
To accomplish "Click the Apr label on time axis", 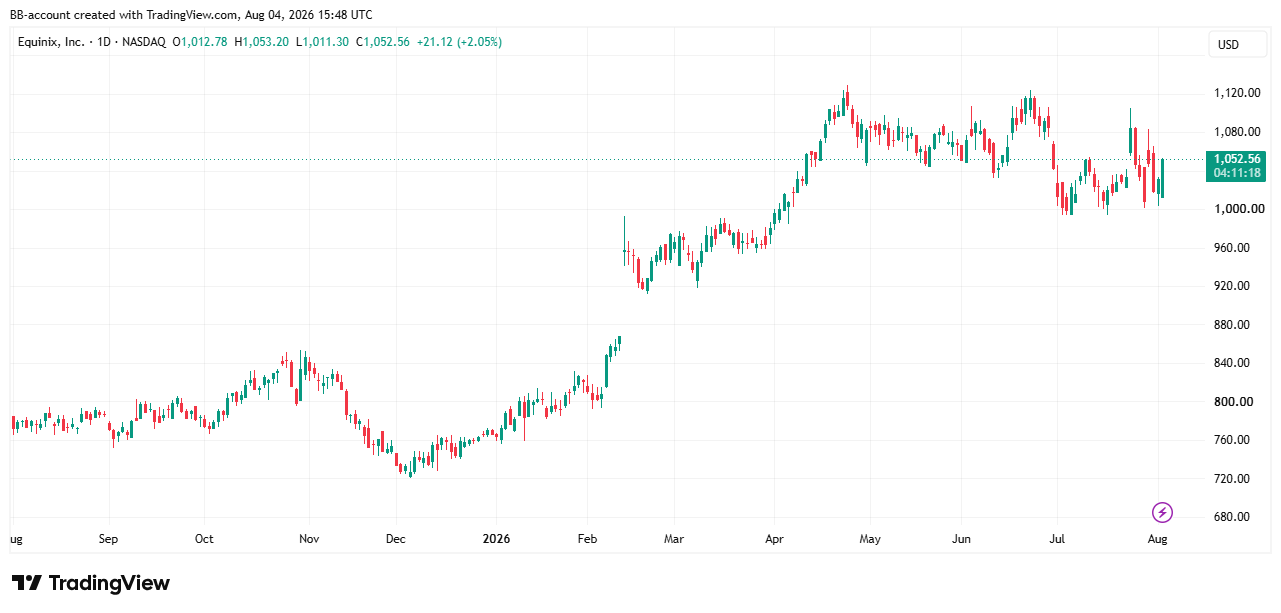I will 772,539.
